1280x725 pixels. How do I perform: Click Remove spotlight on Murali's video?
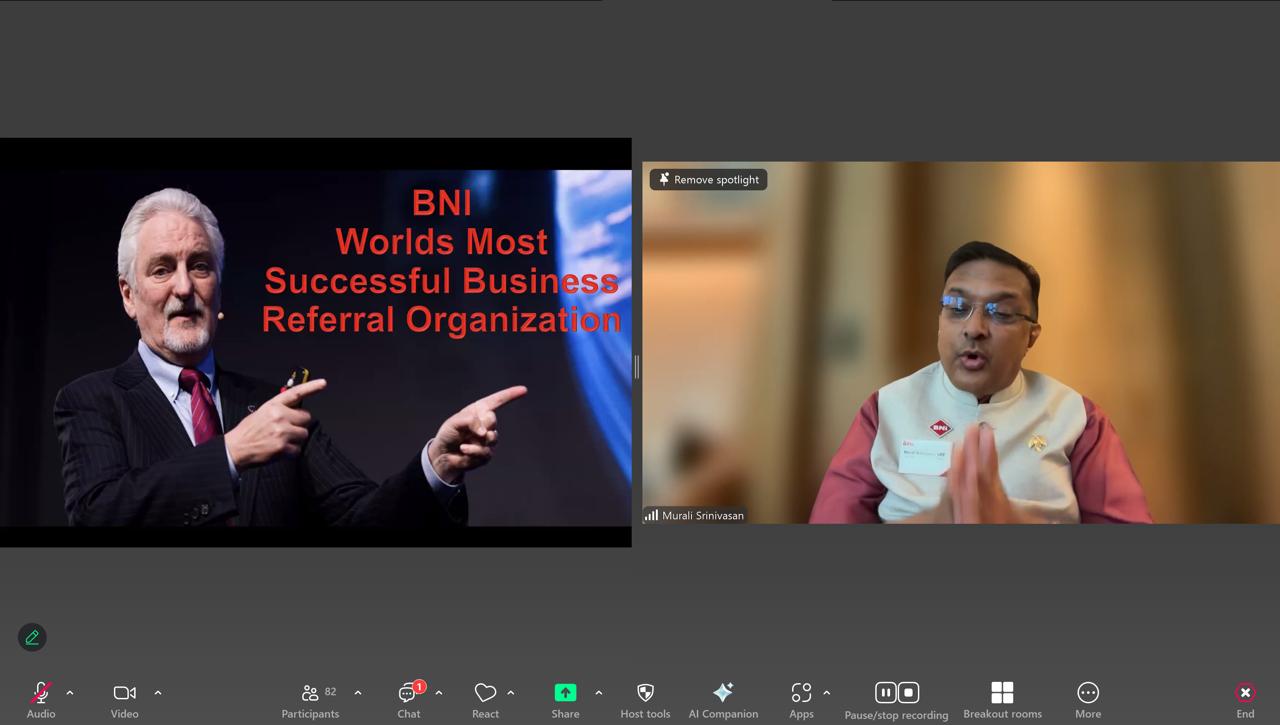(x=709, y=180)
